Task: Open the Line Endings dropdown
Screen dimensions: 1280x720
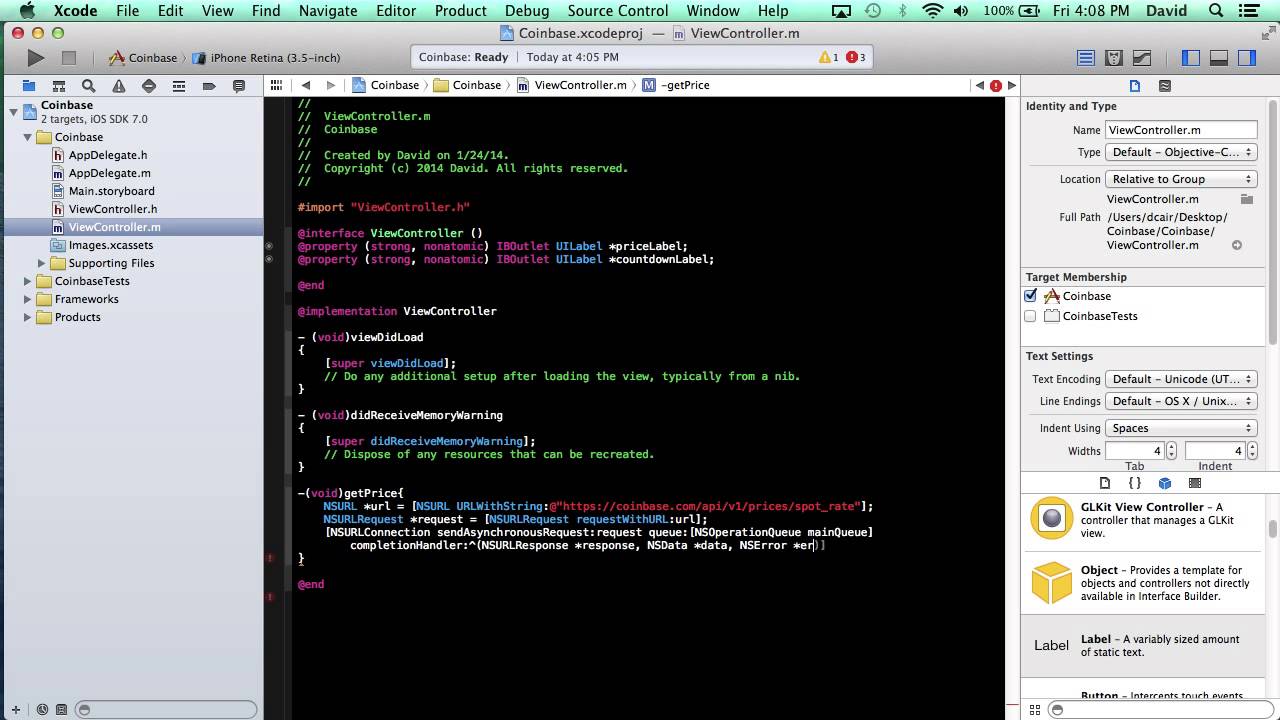Action: pyautogui.click(x=1181, y=401)
